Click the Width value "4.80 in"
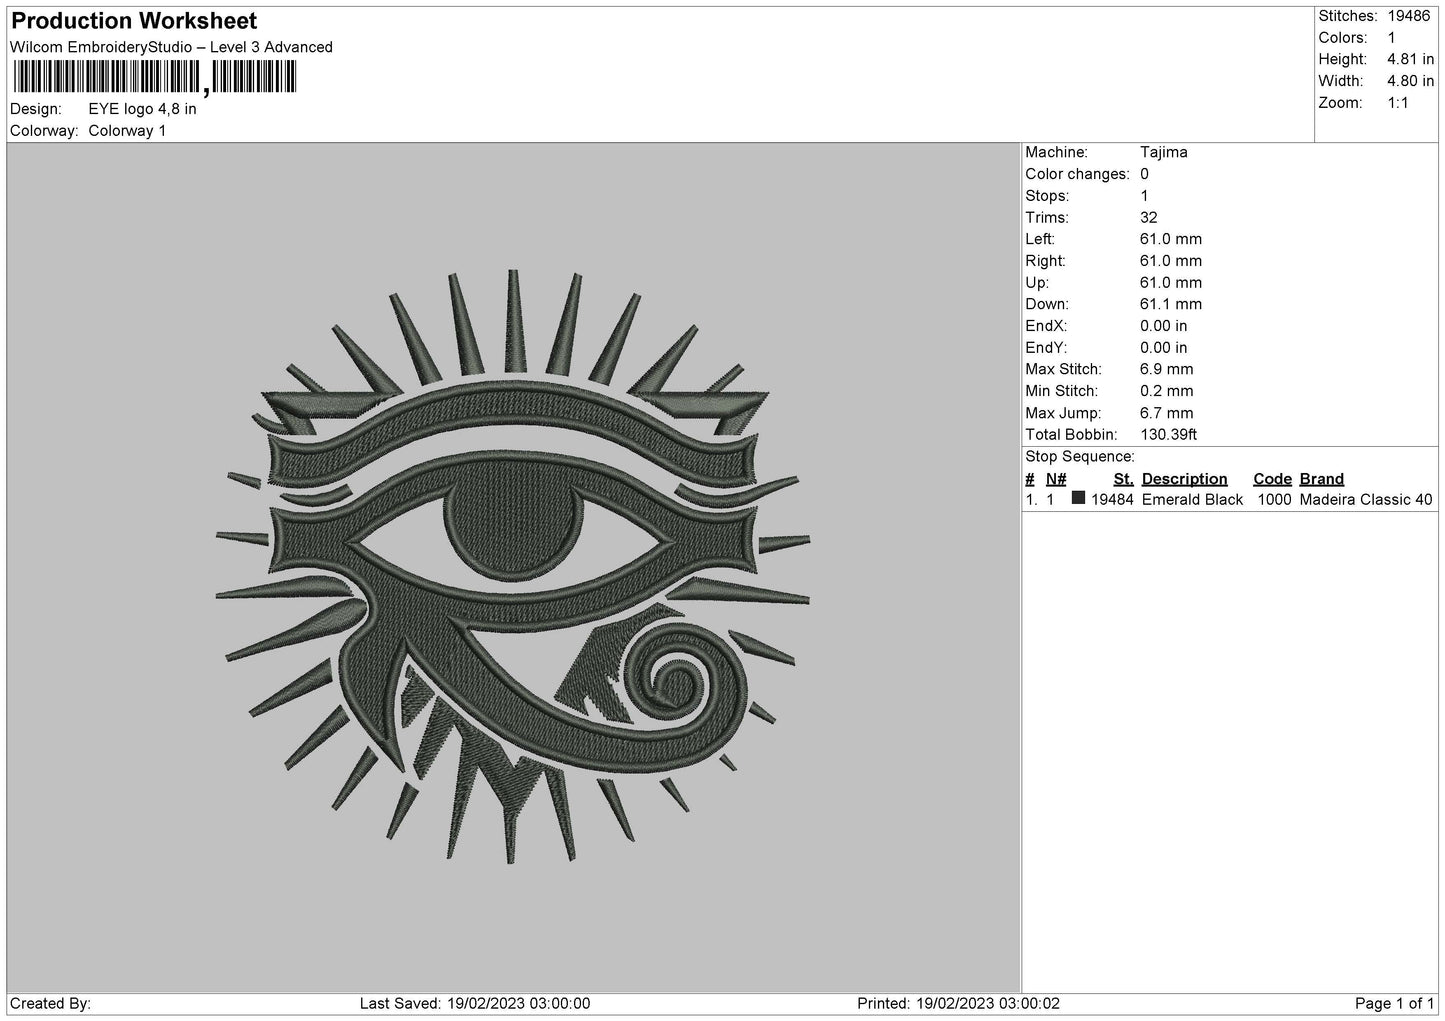Viewport: 1445px width, 1021px height. [1410, 81]
